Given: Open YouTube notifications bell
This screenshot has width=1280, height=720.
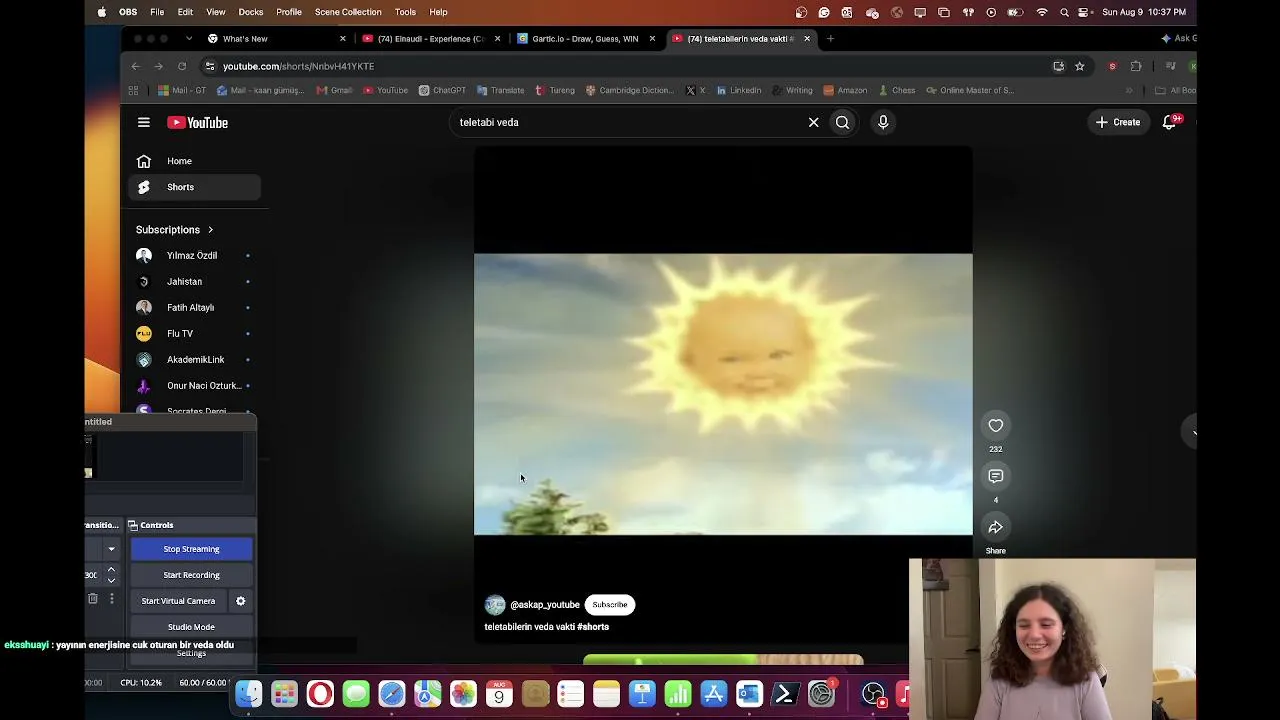Looking at the screenshot, I should (x=1169, y=122).
